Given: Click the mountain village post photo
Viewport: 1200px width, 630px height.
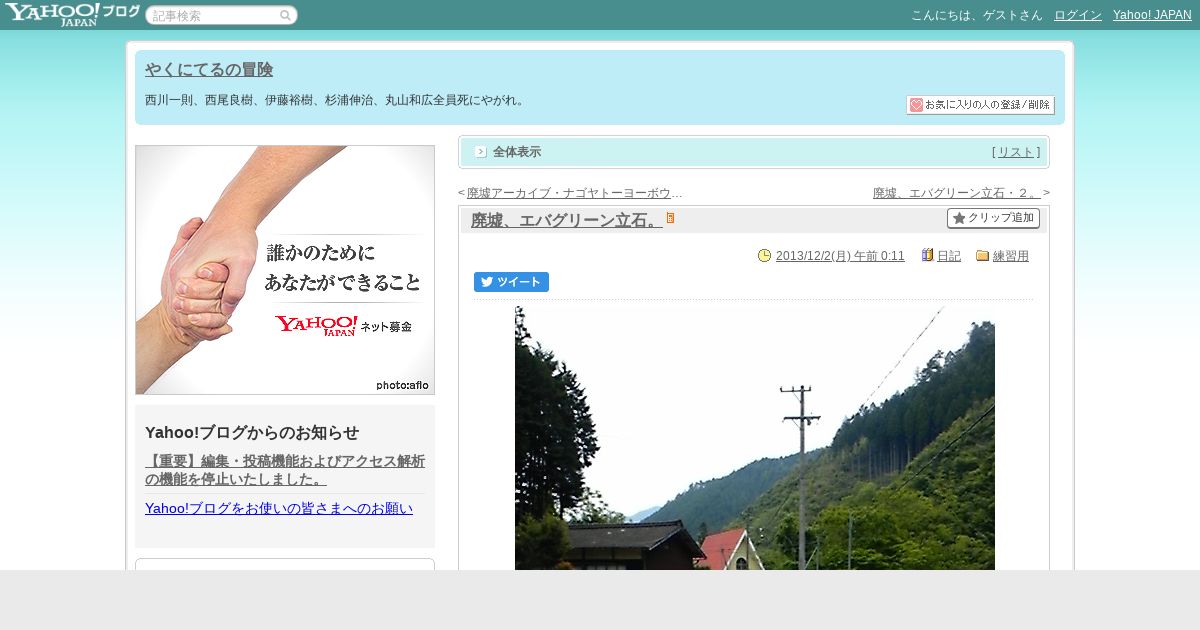Looking at the screenshot, I should [755, 438].
